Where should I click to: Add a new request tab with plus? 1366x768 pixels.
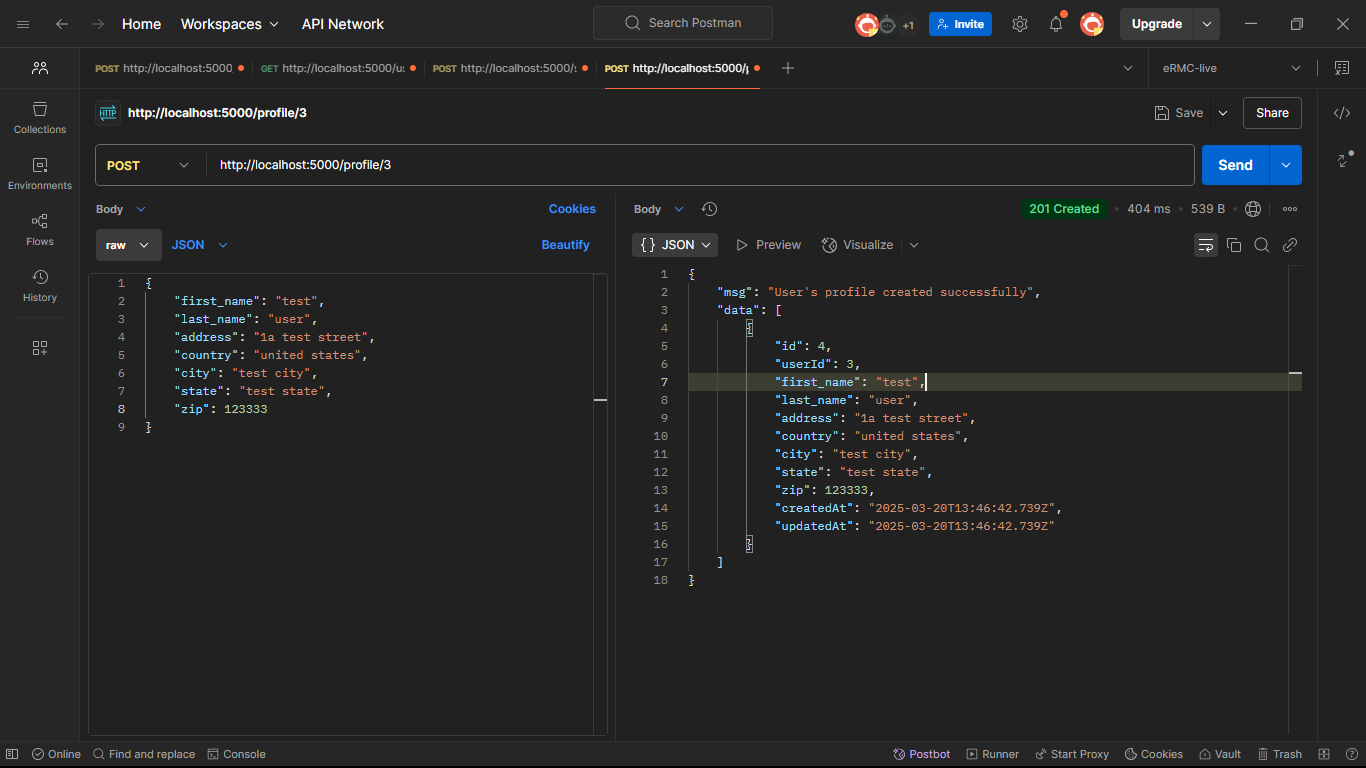coord(788,68)
